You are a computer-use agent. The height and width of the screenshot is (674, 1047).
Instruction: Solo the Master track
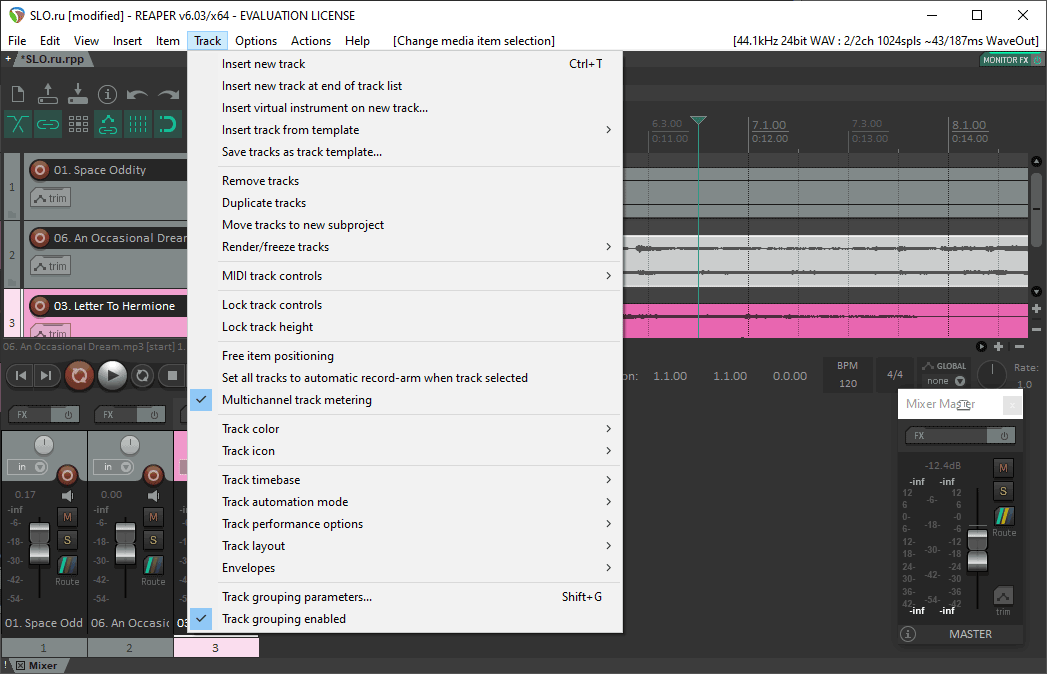[x=1003, y=491]
